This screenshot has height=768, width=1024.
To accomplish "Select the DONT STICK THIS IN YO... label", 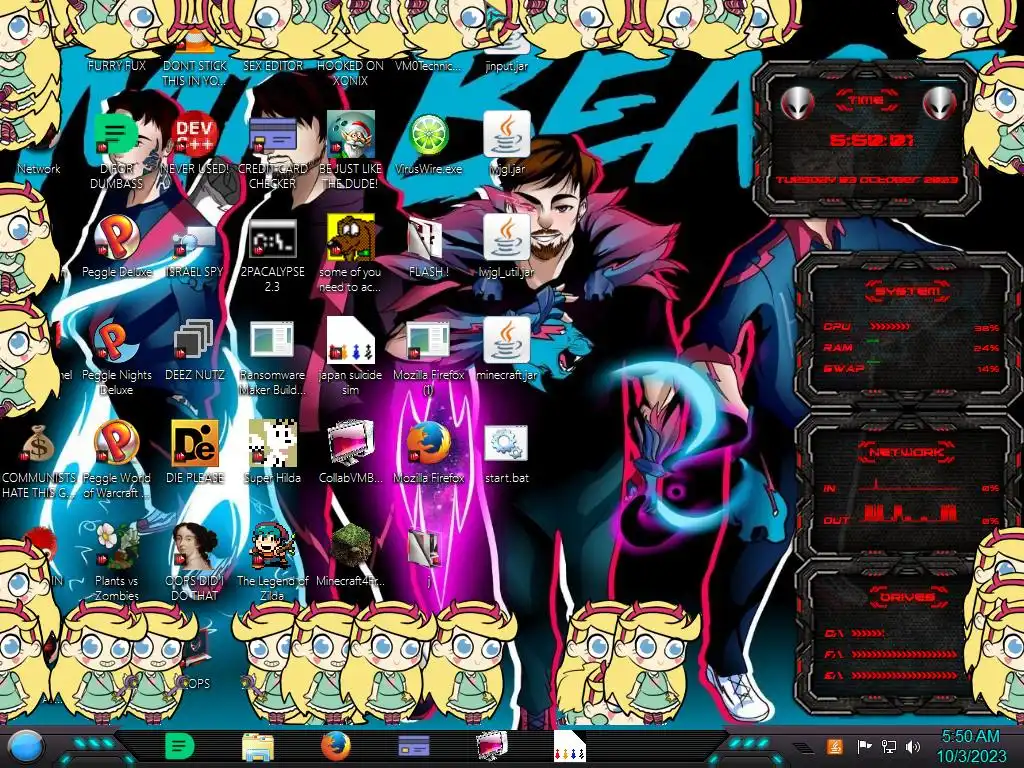I will [x=195, y=73].
